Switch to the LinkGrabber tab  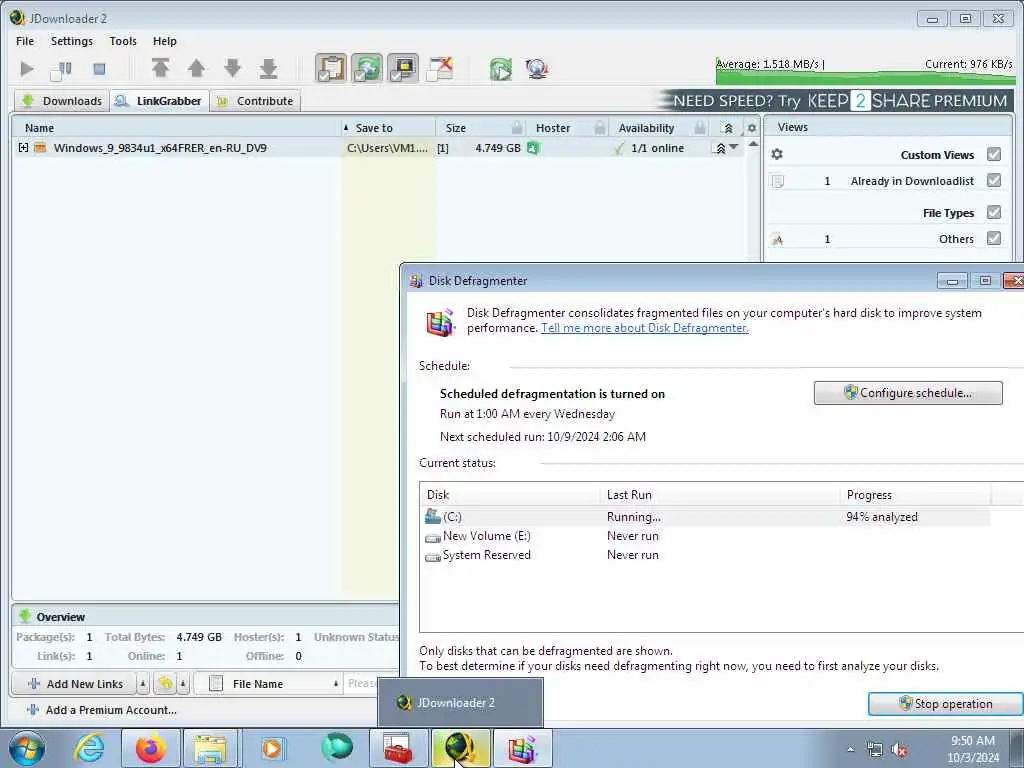[159, 101]
